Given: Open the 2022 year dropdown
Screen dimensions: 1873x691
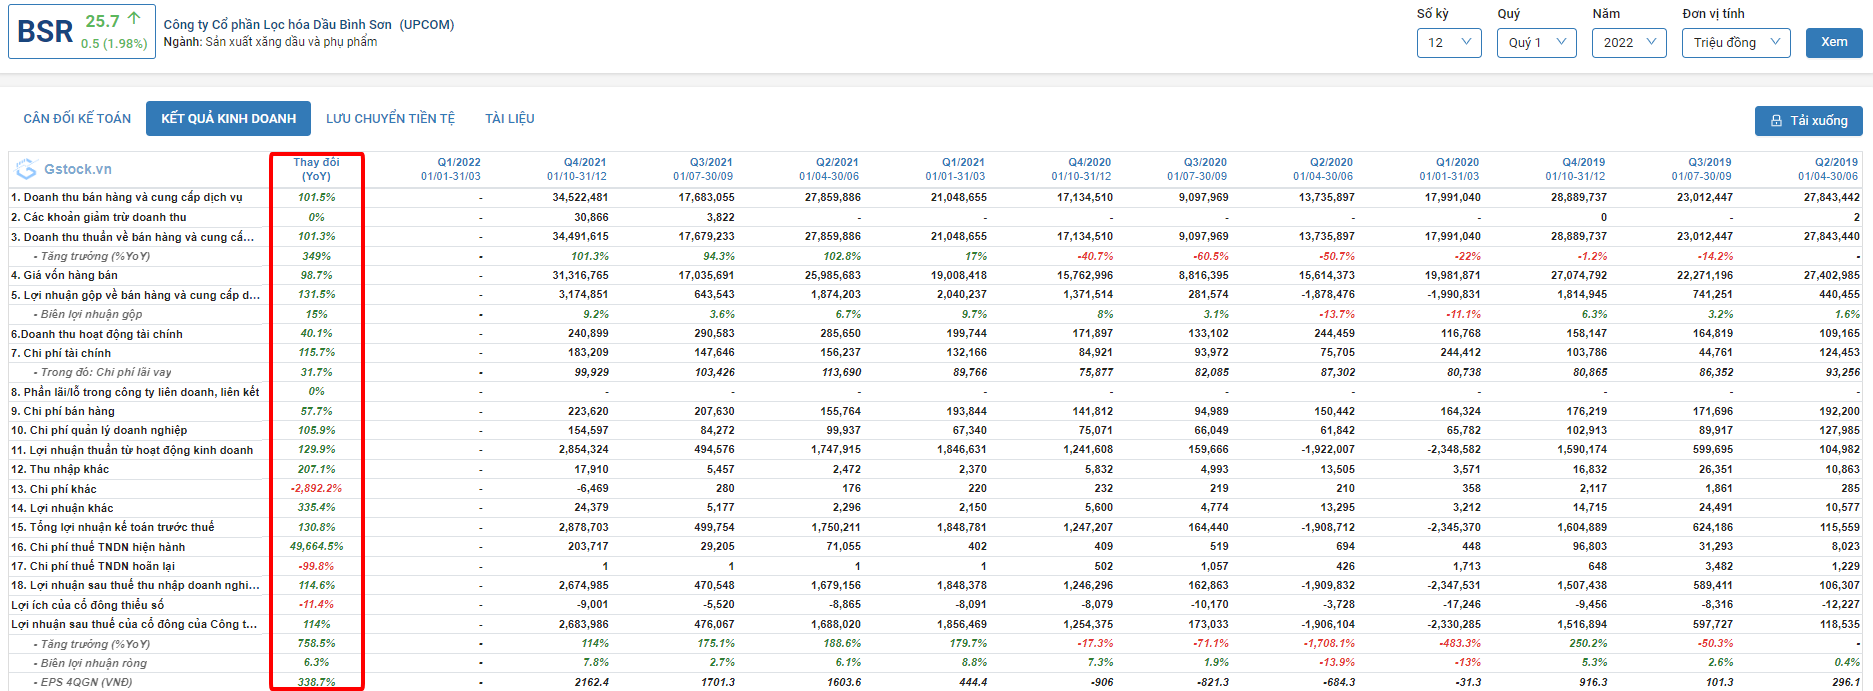Looking at the screenshot, I should click(1628, 43).
